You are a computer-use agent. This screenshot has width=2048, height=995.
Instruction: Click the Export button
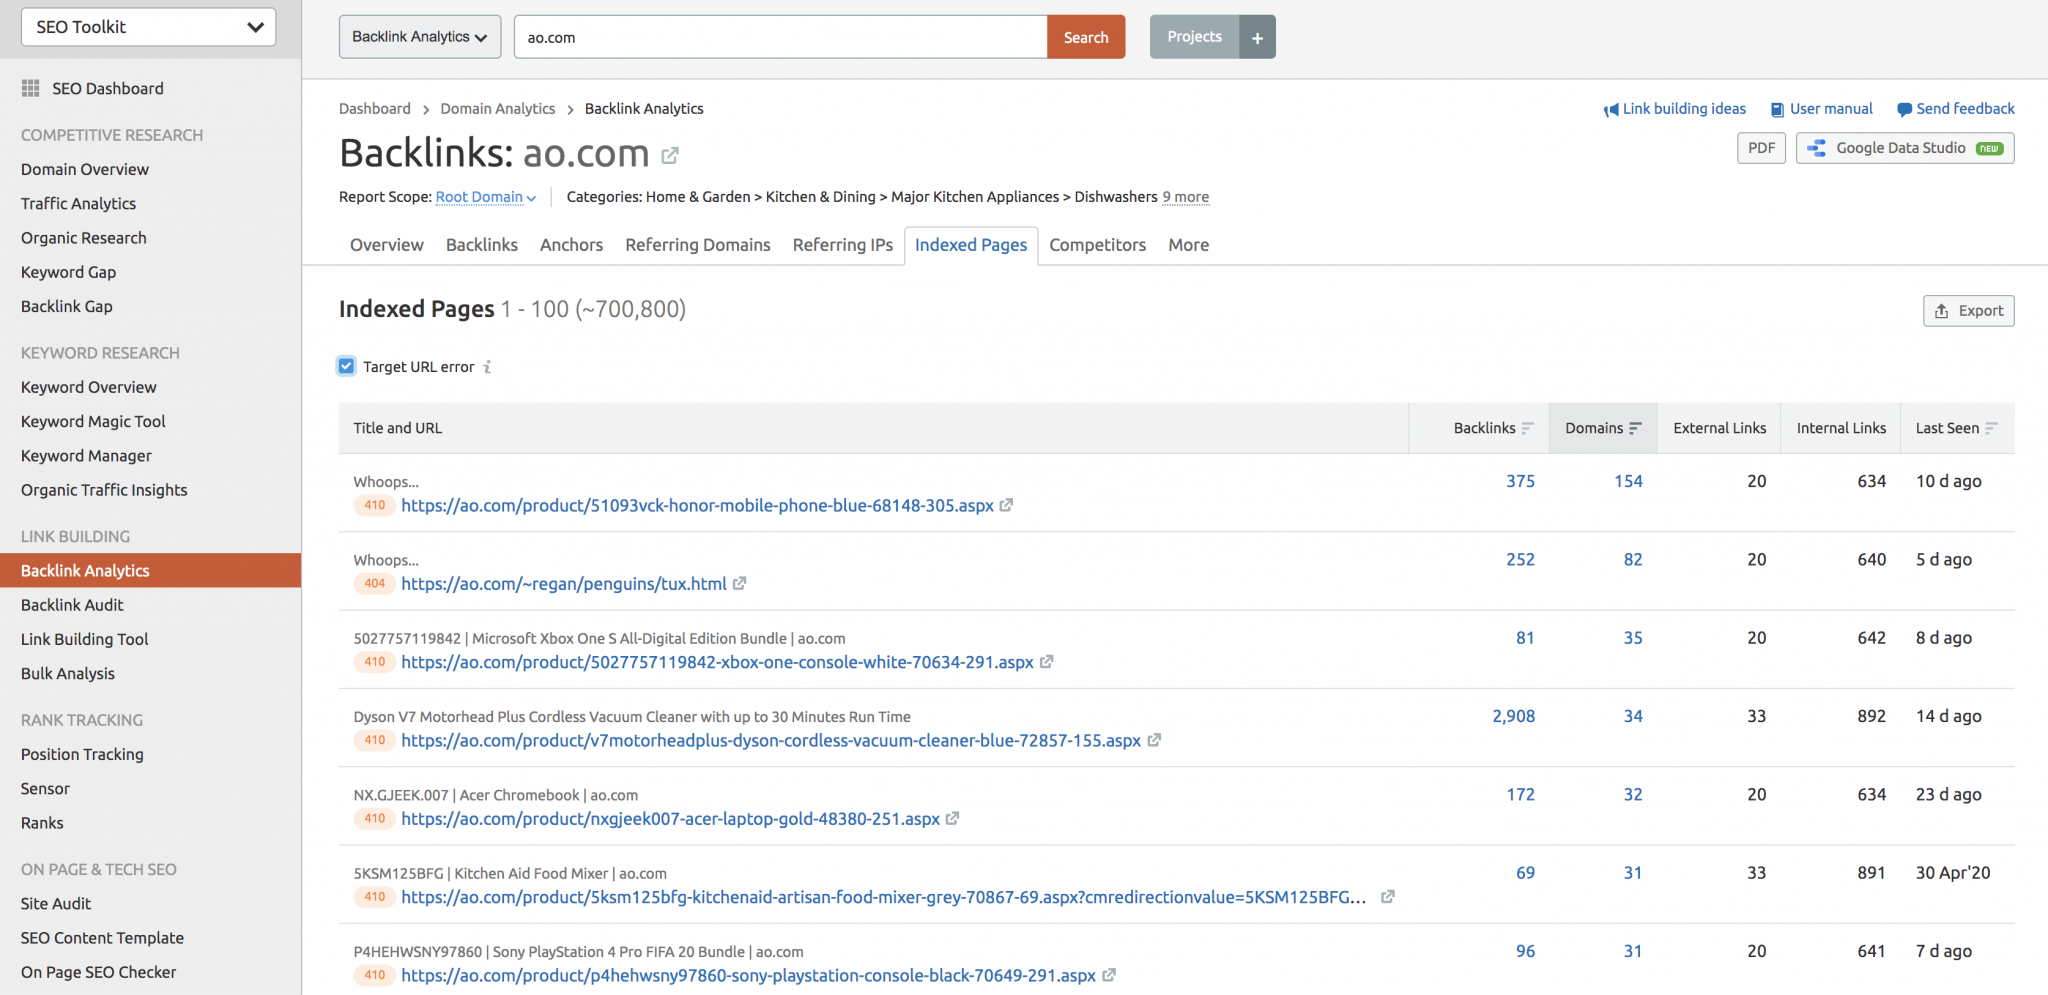coord(1968,311)
